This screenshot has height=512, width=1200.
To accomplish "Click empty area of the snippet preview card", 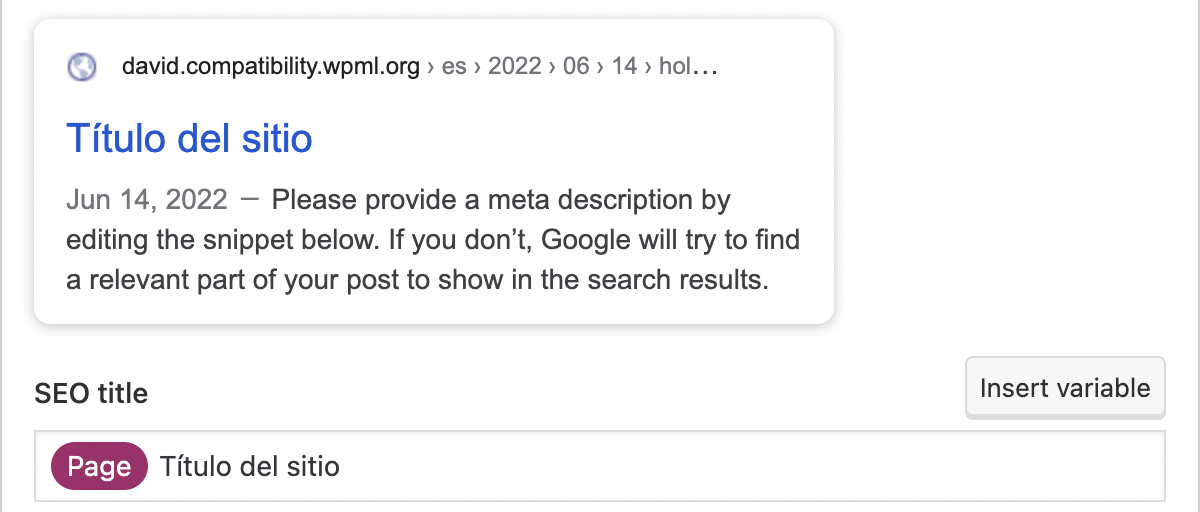I will click(x=600, y=140).
